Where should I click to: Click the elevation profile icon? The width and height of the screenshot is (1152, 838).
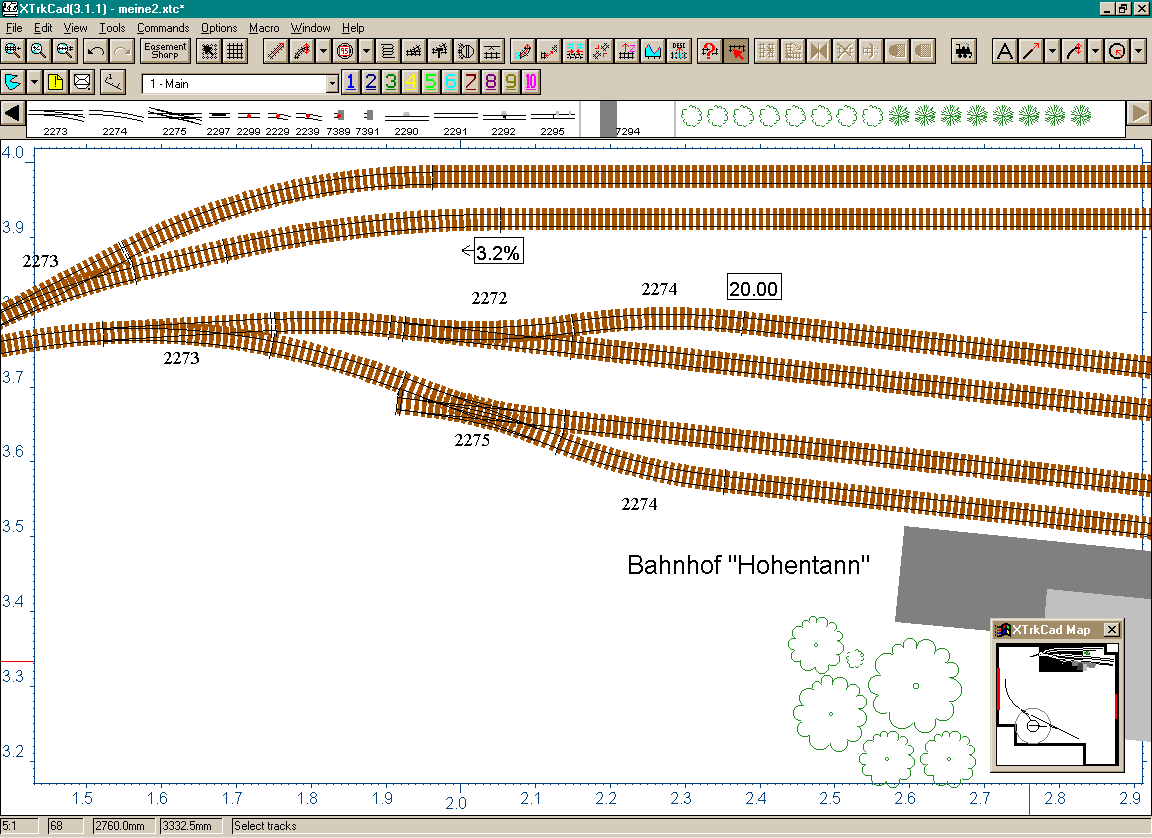click(654, 50)
